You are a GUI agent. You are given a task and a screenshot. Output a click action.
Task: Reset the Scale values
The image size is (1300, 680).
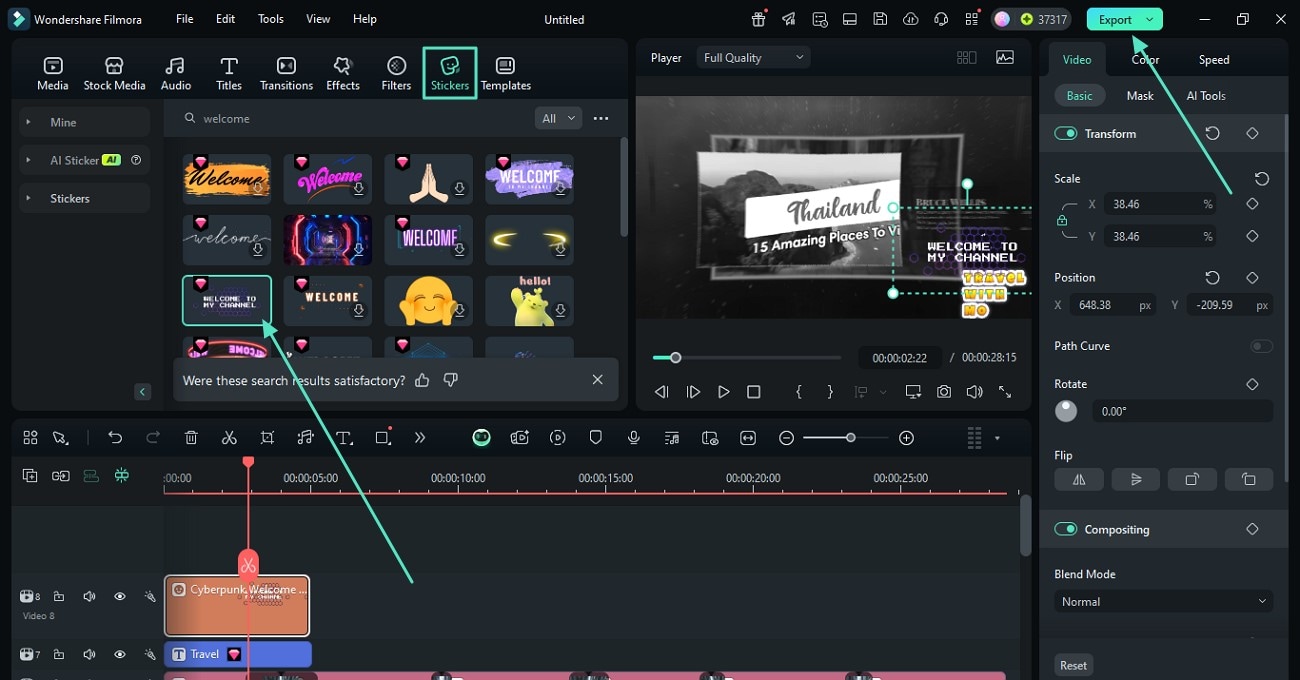click(x=1262, y=179)
